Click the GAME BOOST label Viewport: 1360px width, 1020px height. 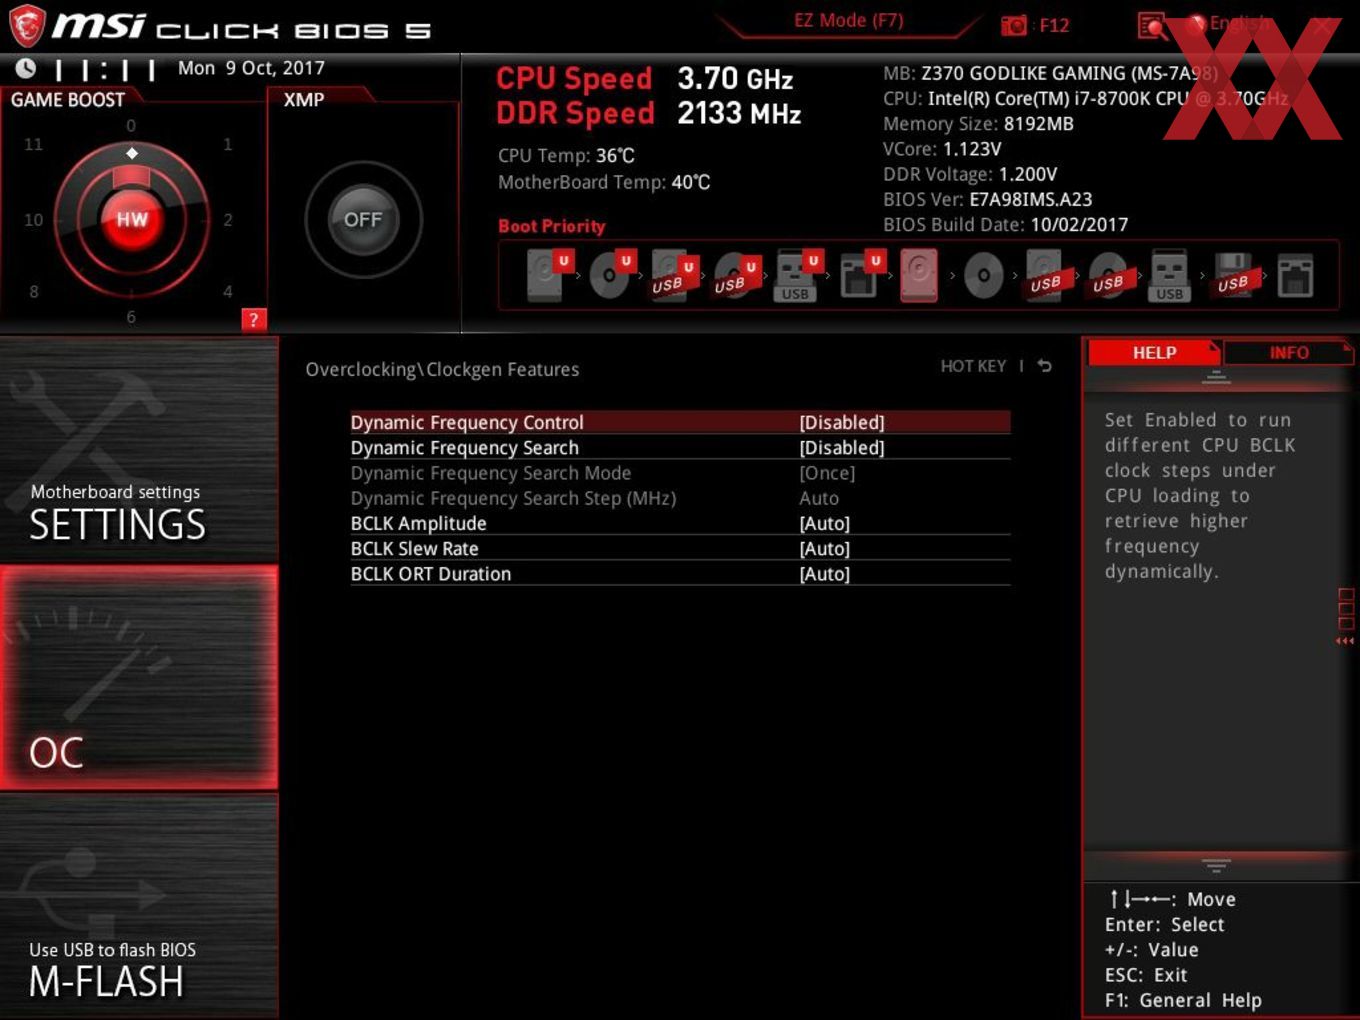(68, 100)
